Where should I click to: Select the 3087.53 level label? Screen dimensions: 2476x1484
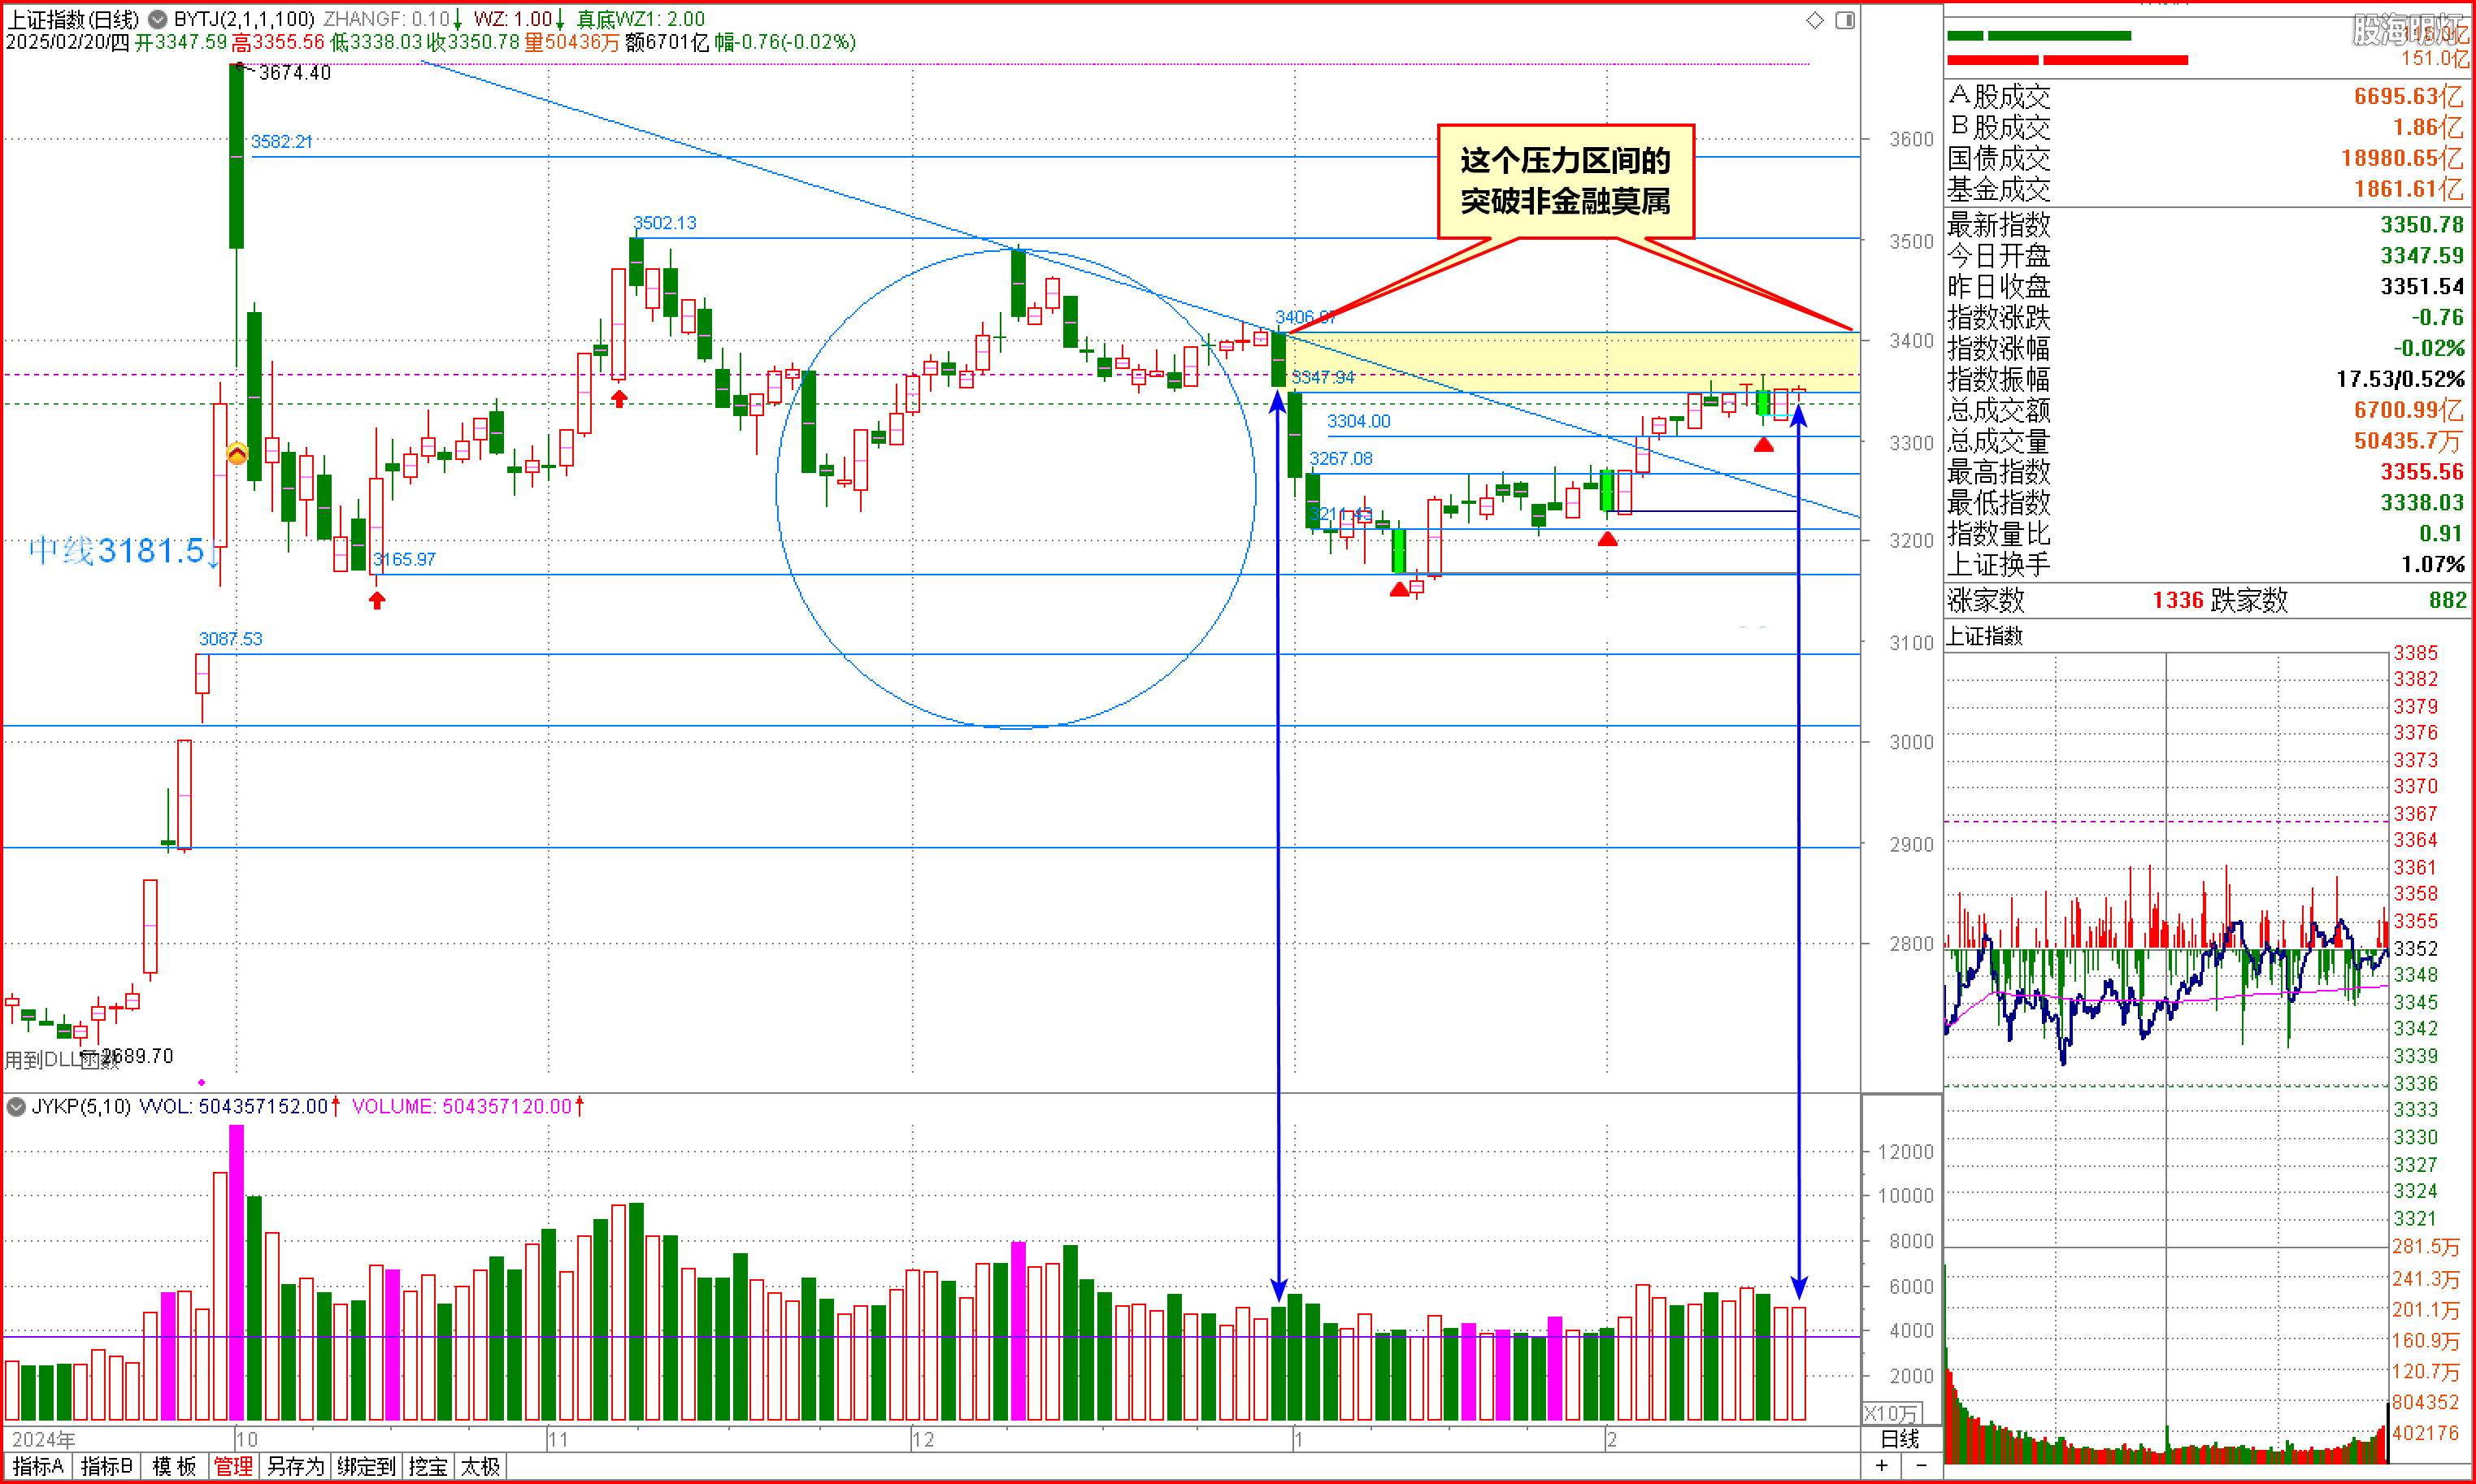click(230, 639)
